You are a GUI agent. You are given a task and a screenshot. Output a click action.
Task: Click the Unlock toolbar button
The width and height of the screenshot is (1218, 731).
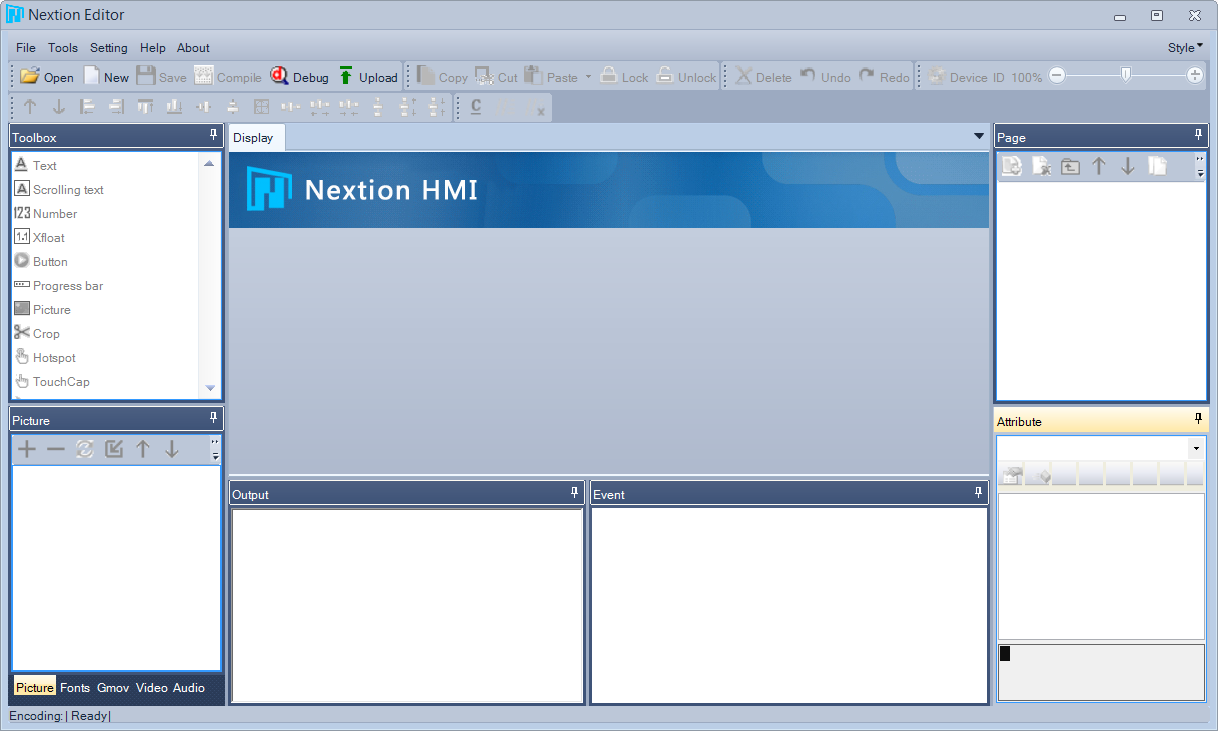point(686,77)
